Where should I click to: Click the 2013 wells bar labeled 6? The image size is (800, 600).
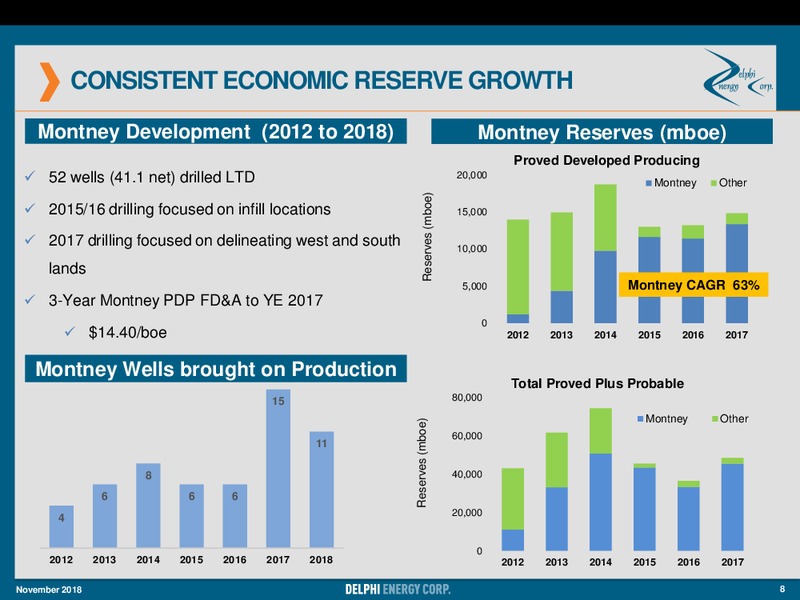point(105,516)
